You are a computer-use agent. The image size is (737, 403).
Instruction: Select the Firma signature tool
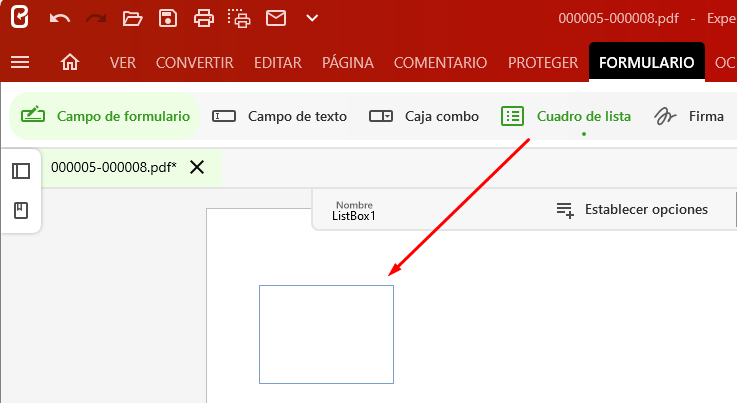[689, 116]
